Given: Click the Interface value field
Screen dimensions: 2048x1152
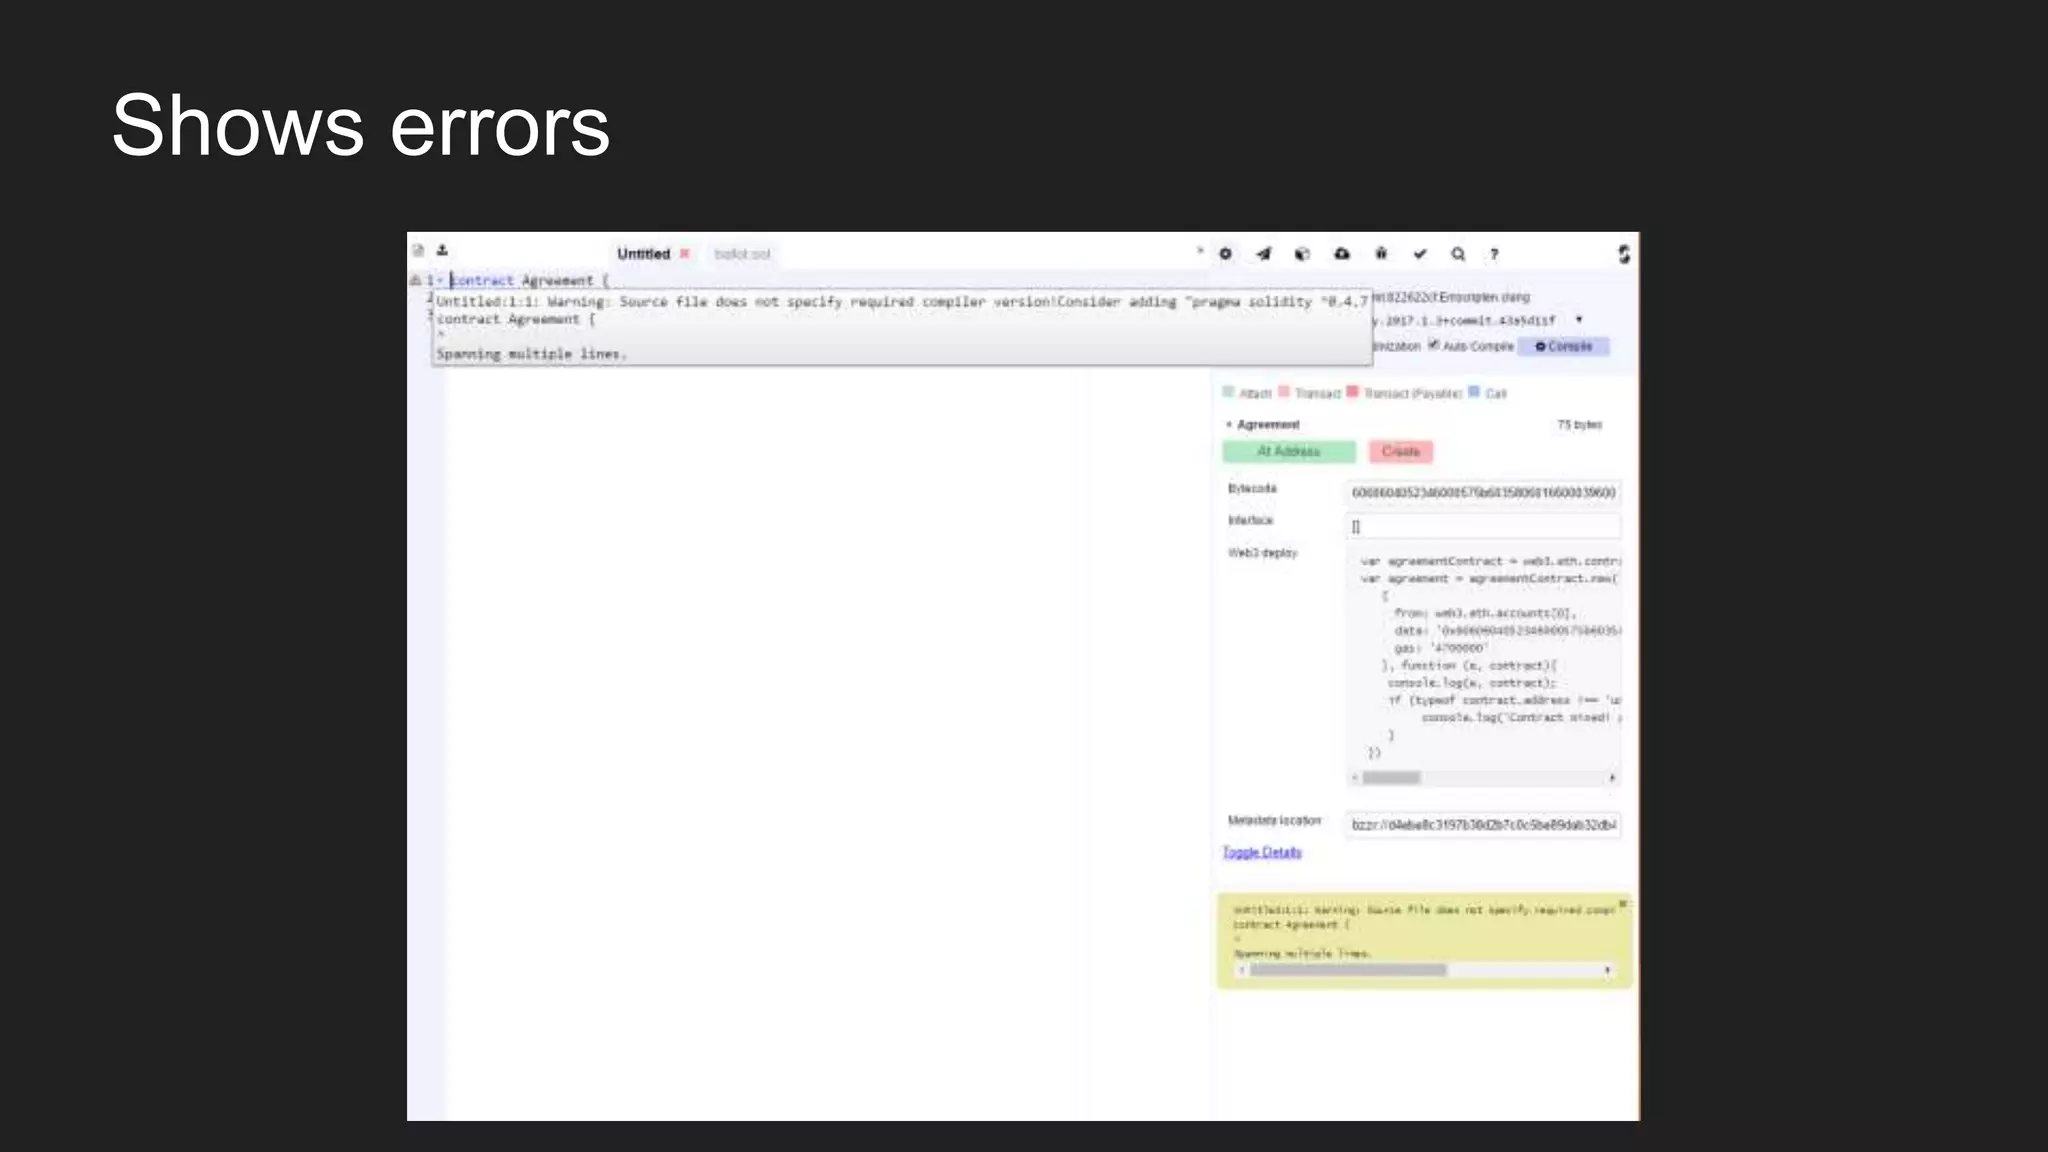Looking at the screenshot, I should (x=1483, y=526).
